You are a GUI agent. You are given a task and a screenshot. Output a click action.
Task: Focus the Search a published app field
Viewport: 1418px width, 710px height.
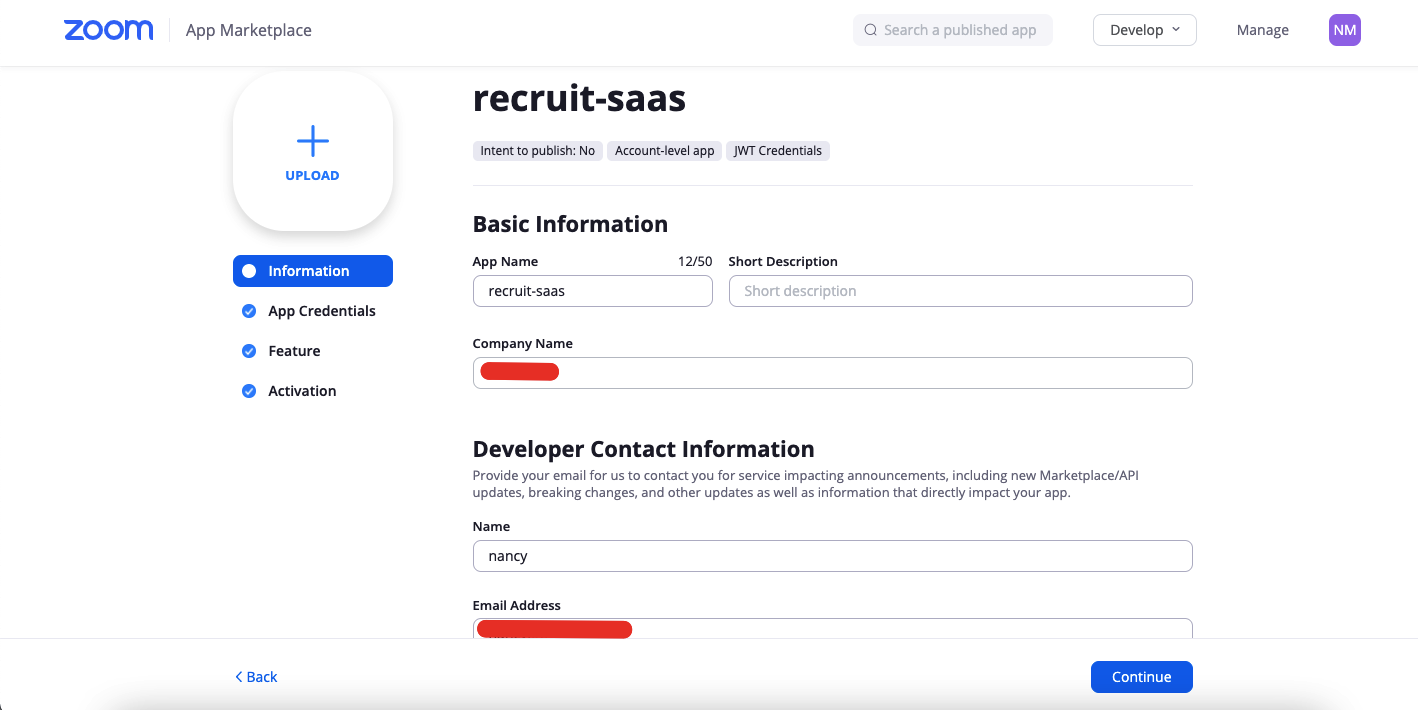pos(952,30)
